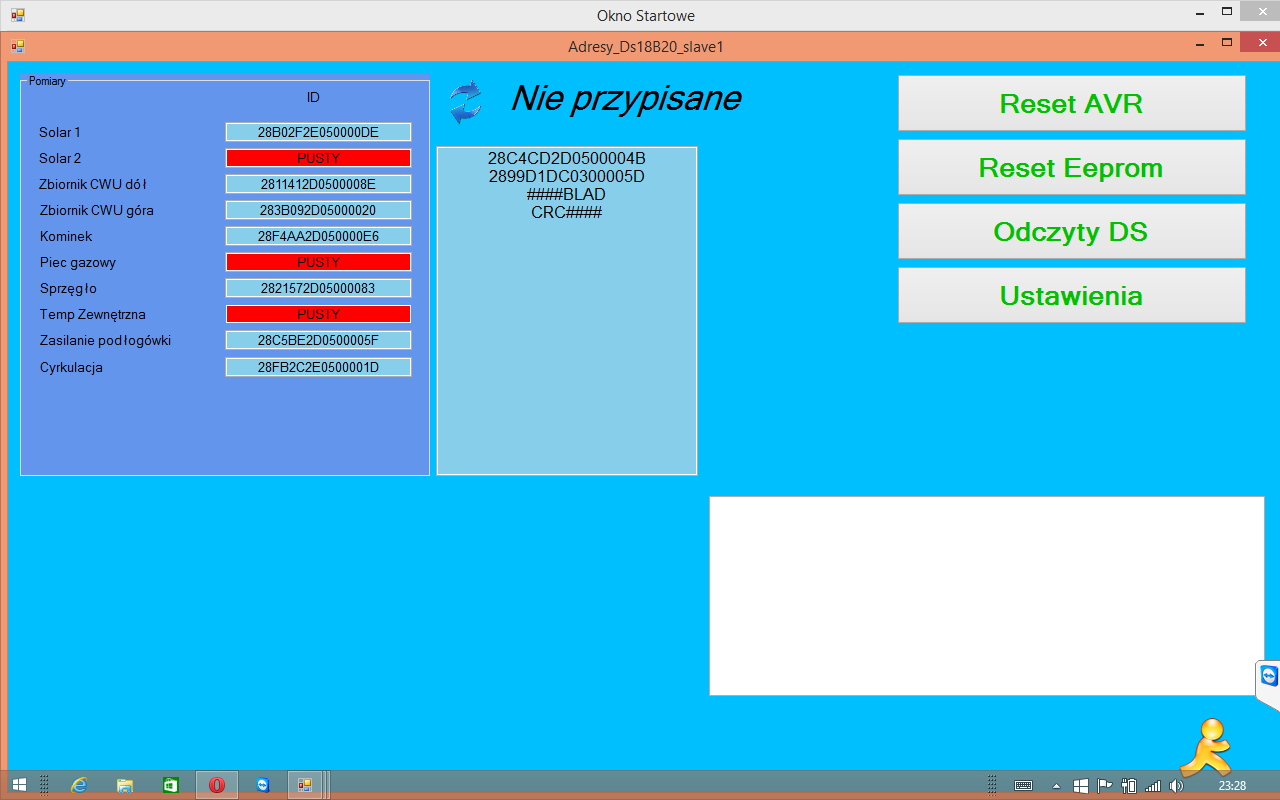The image size is (1280, 800).
Task: Click the orange running man icon
Action: (1205, 747)
